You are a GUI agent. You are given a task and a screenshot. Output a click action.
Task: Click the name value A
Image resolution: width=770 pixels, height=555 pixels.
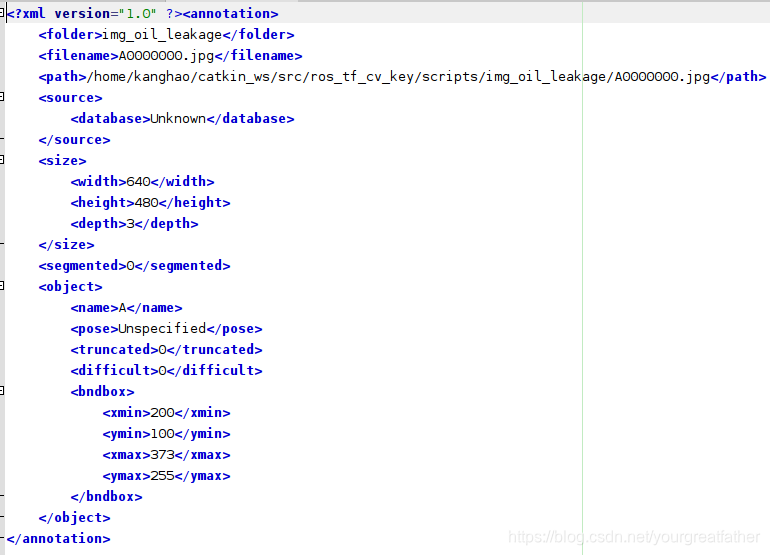tap(122, 308)
